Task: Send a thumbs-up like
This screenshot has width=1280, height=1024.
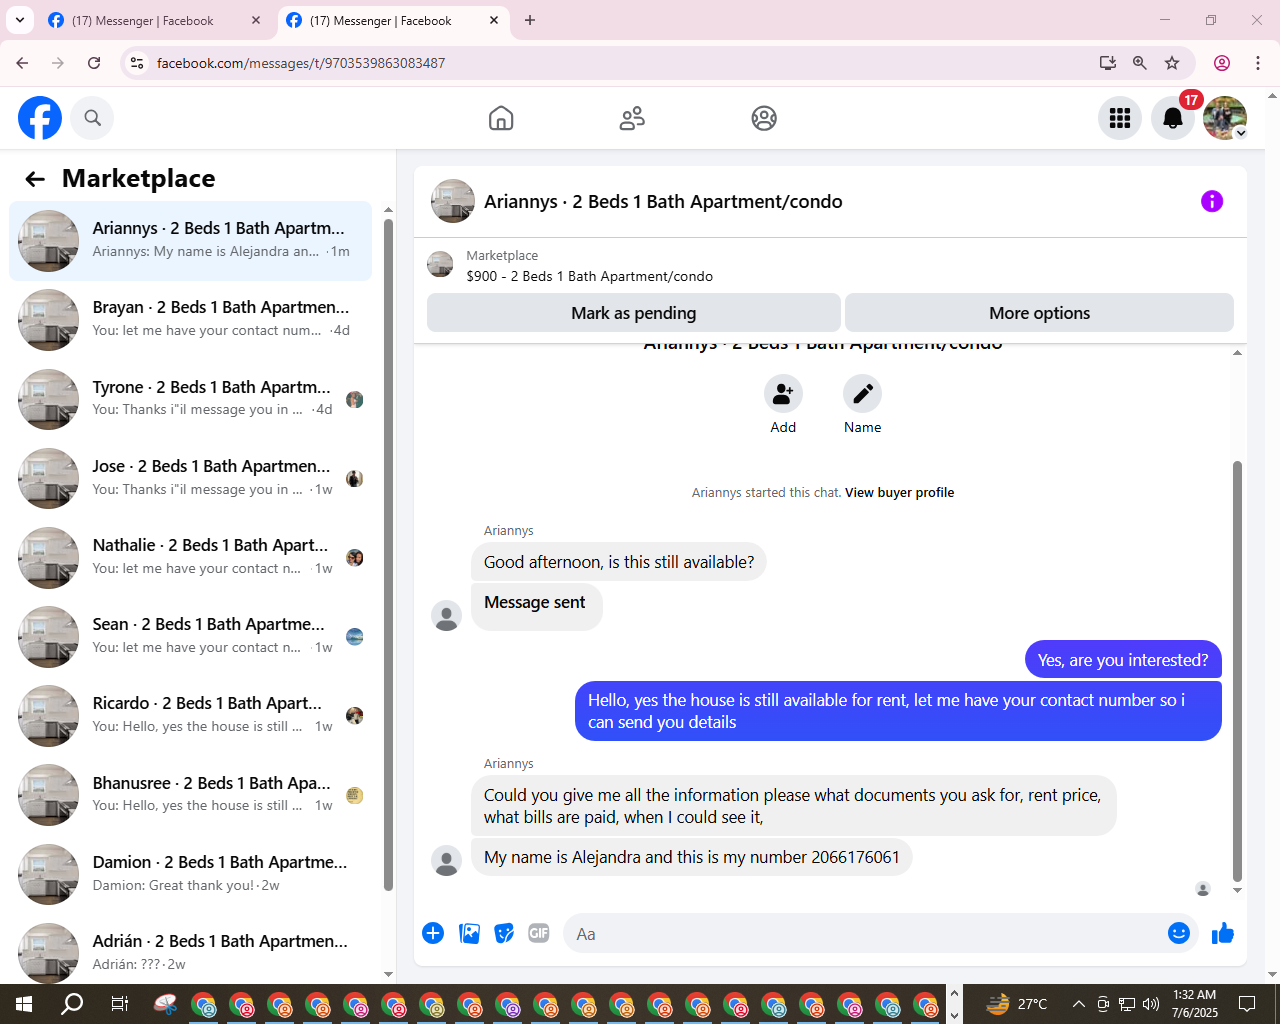Action: pyautogui.click(x=1223, y=933)
